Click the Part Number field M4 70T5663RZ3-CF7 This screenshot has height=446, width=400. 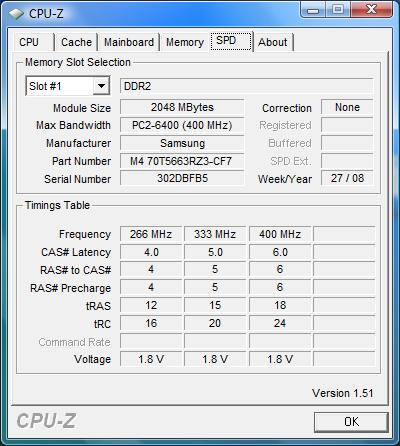[x=182, y=161]
